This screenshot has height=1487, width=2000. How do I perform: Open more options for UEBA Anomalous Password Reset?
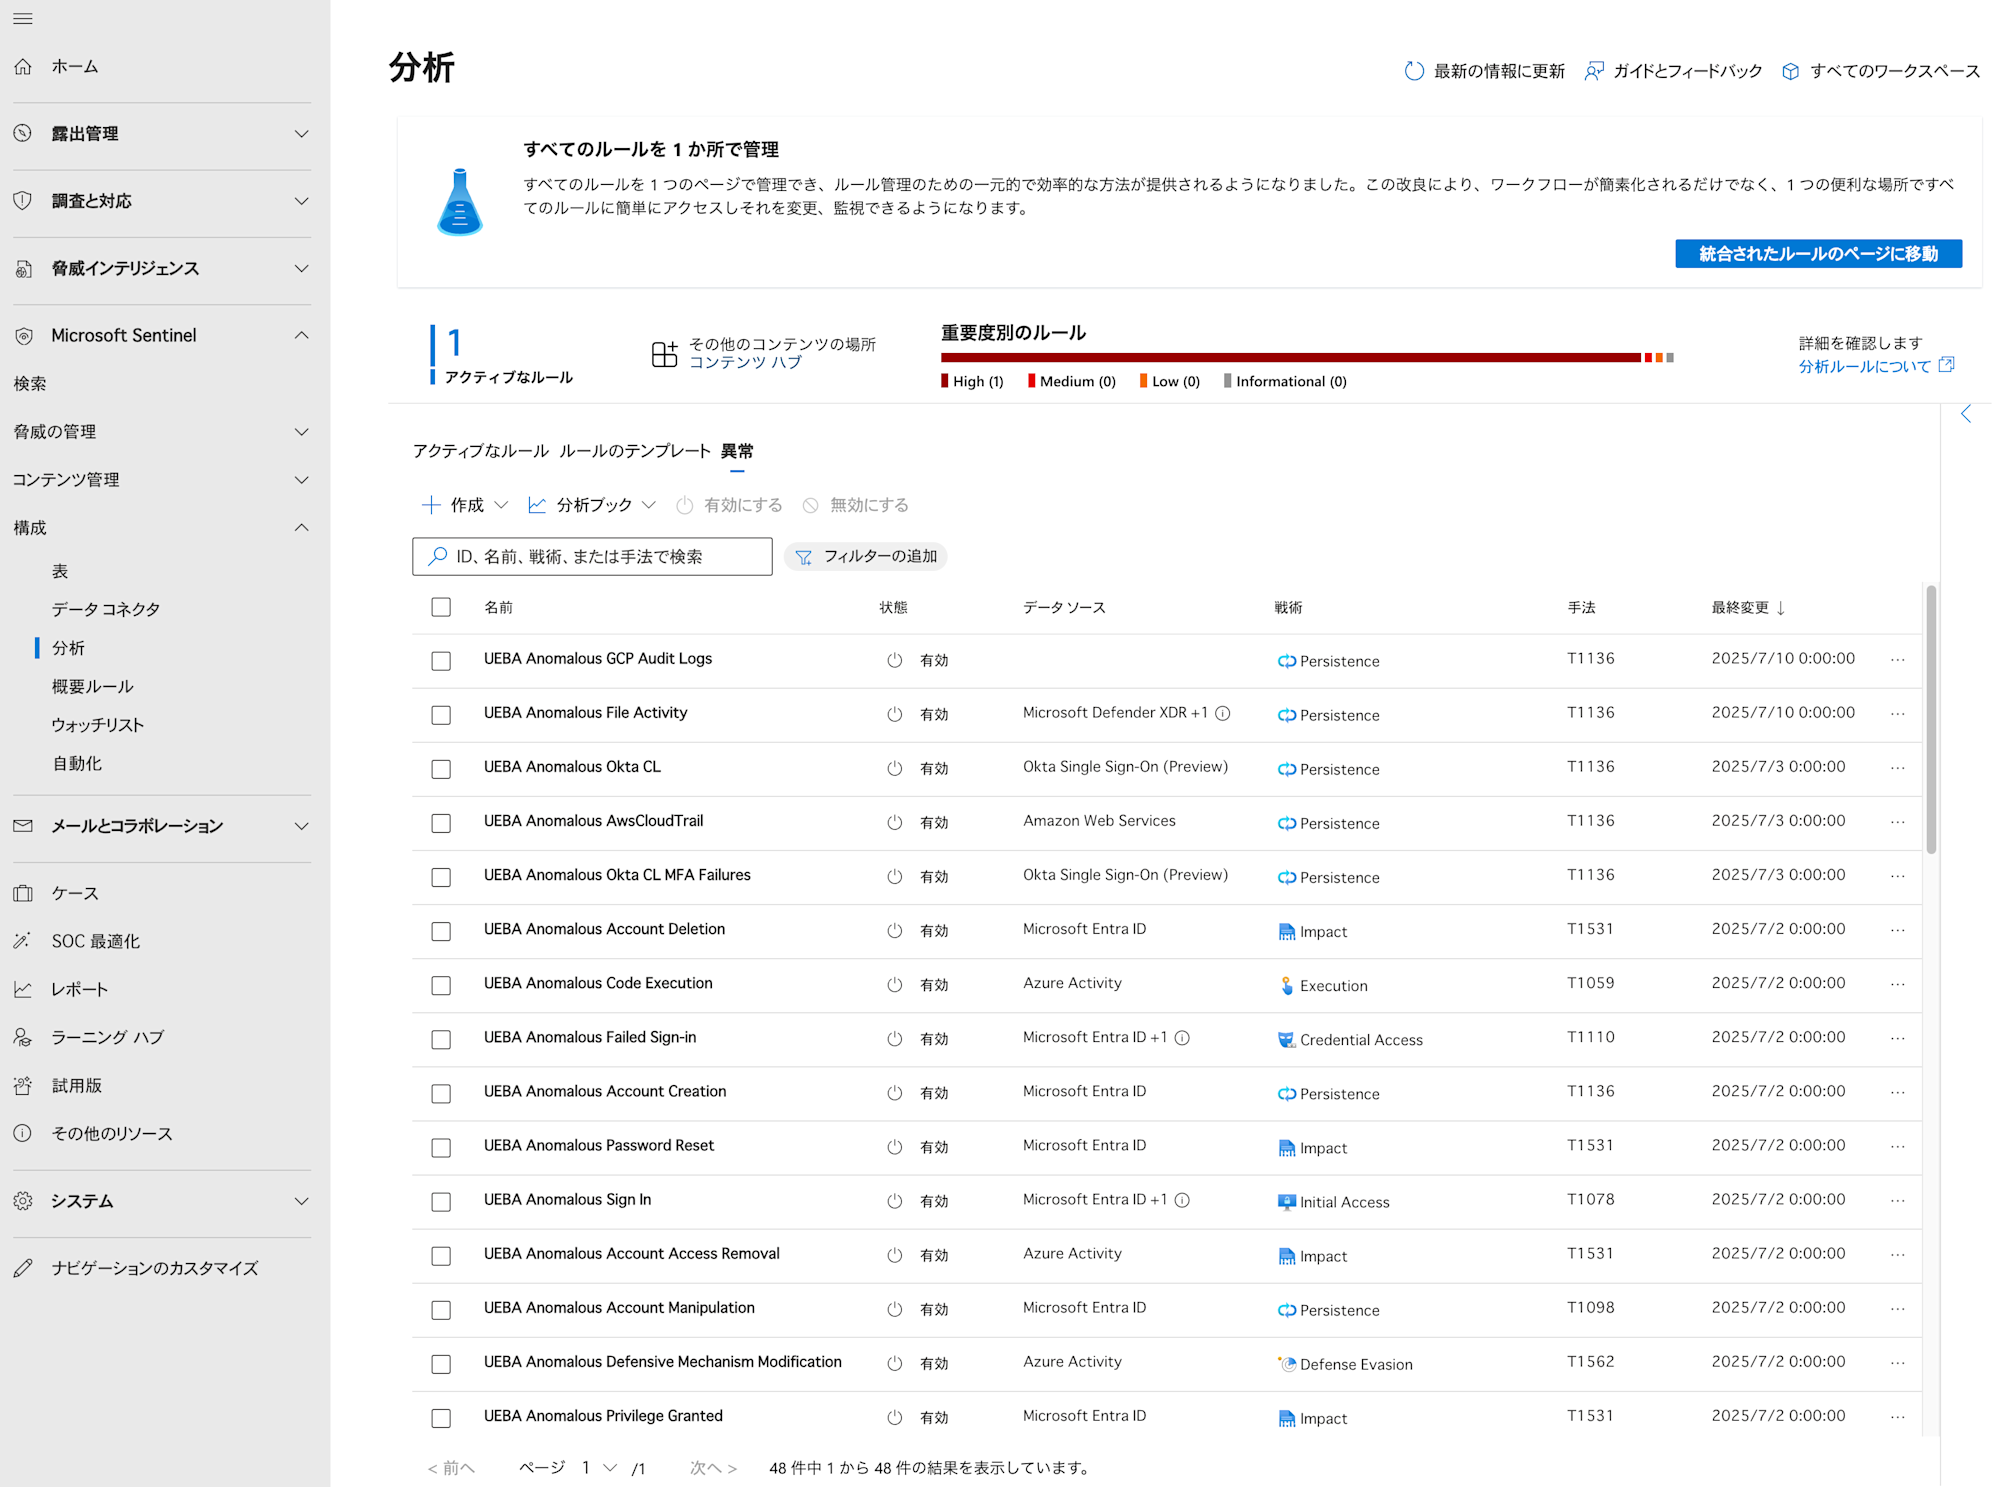point(1898,1146)
